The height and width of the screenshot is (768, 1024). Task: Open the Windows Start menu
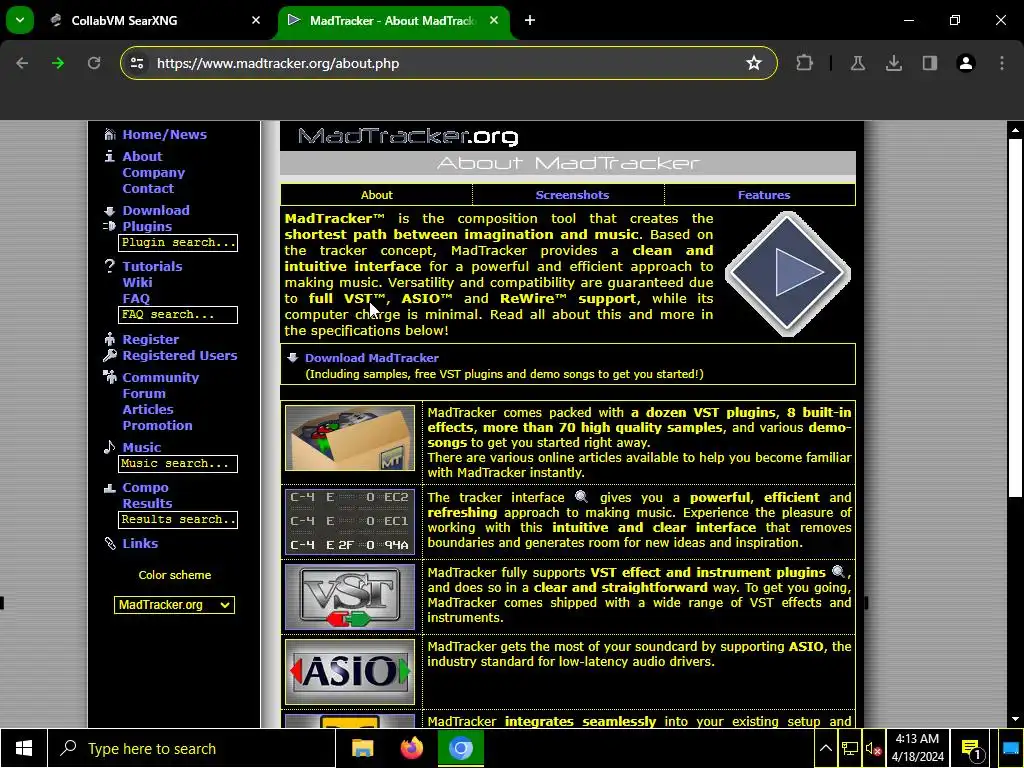click(24, 748)
